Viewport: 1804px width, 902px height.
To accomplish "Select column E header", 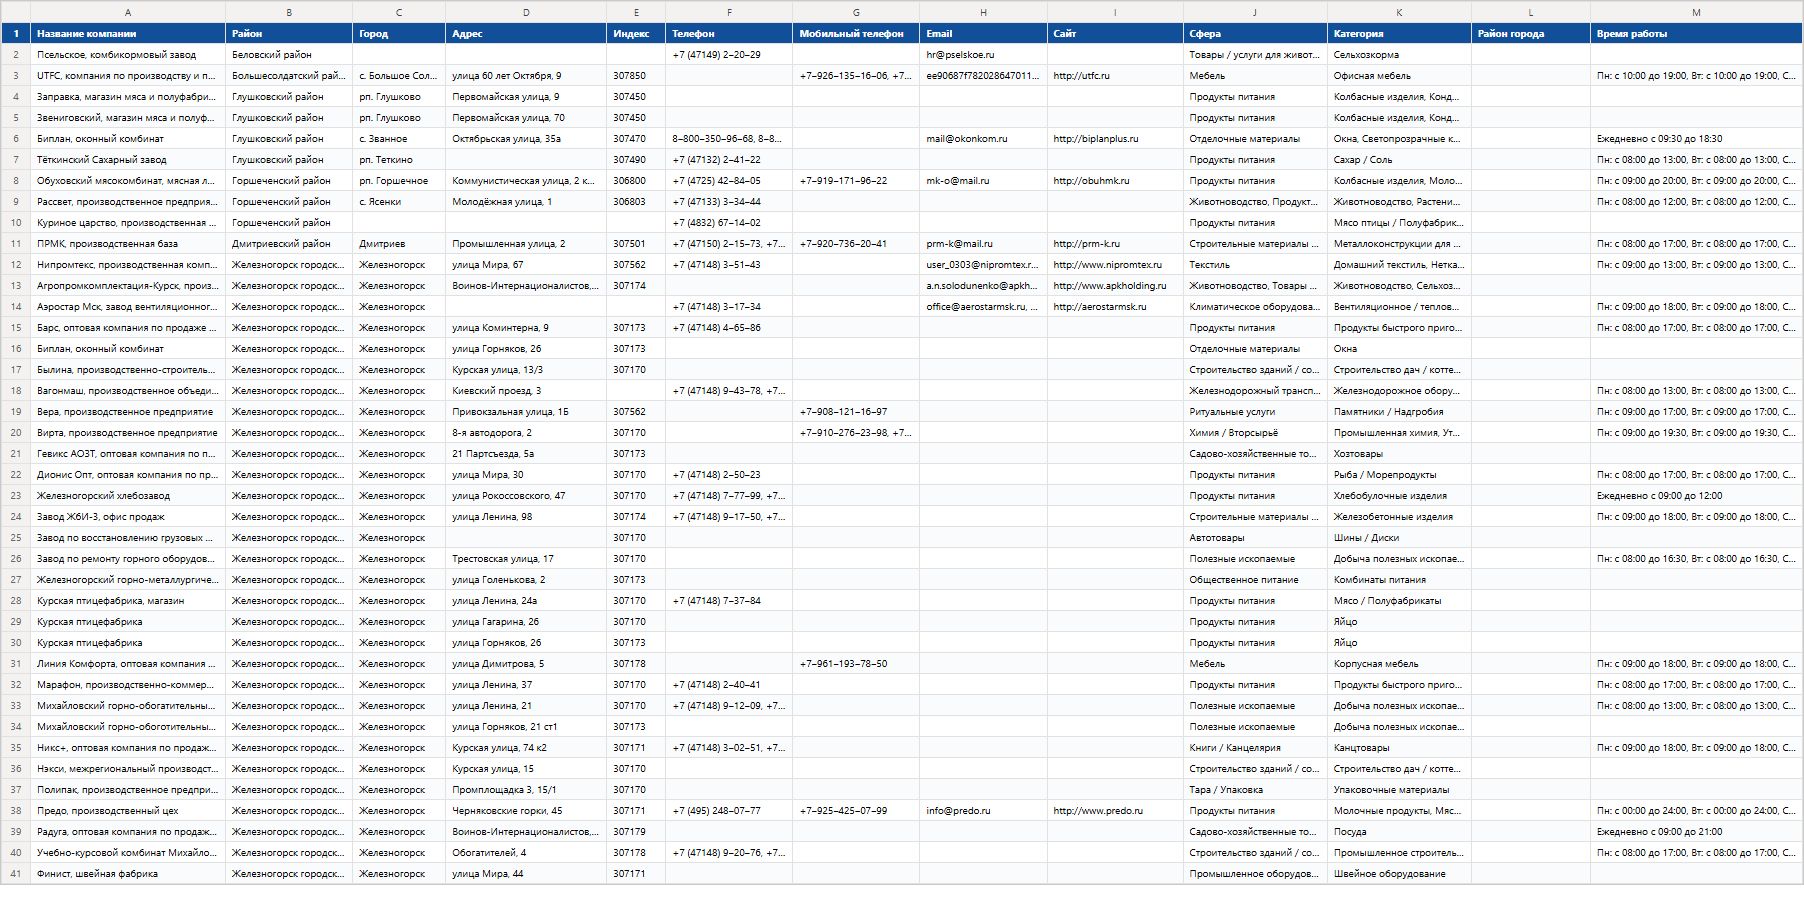I will pyautogui.click(x=636, y=12).
